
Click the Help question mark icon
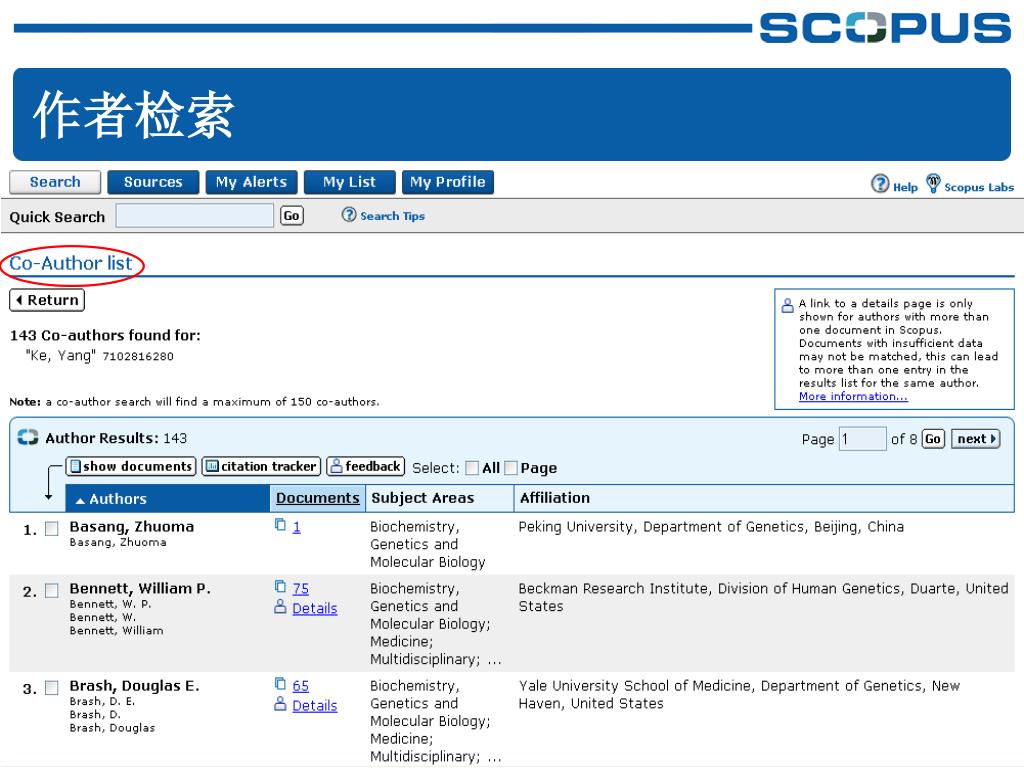[880, 184]
